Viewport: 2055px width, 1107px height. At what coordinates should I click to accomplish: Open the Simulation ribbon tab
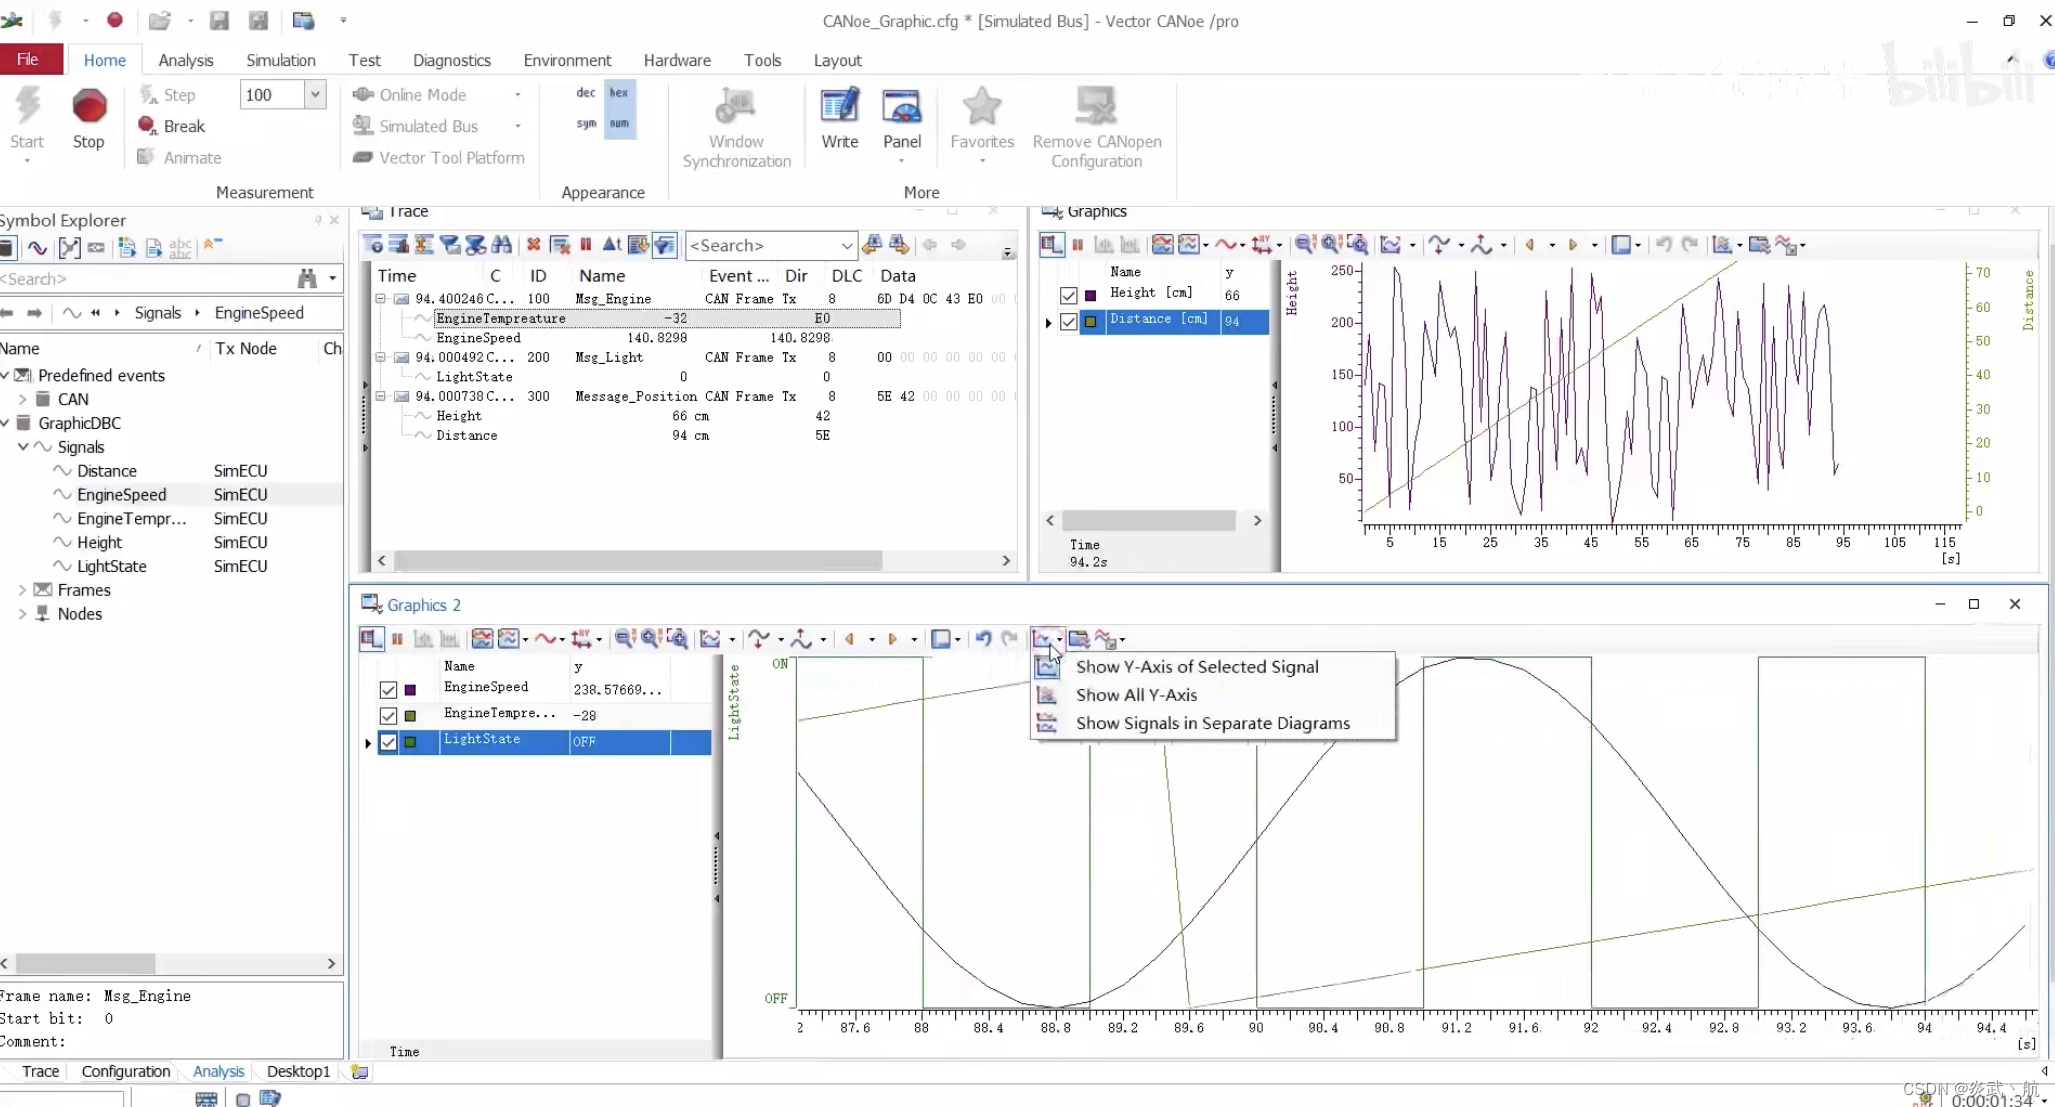280,60
